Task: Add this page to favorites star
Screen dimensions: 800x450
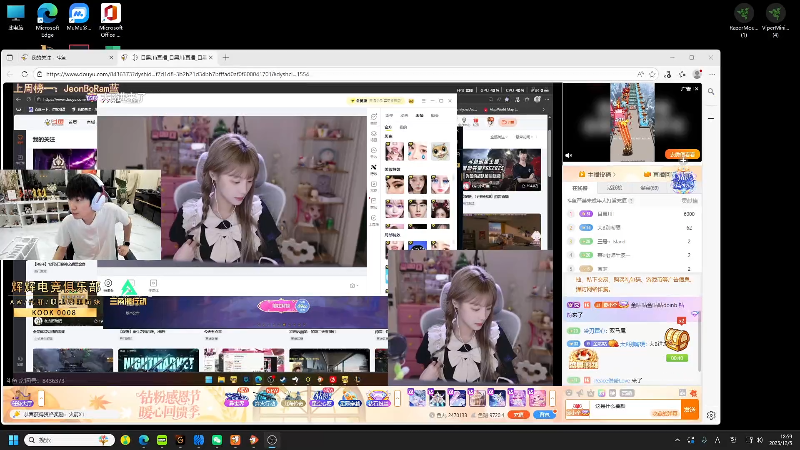Action: pyautogui.click(x=653, y=74)
